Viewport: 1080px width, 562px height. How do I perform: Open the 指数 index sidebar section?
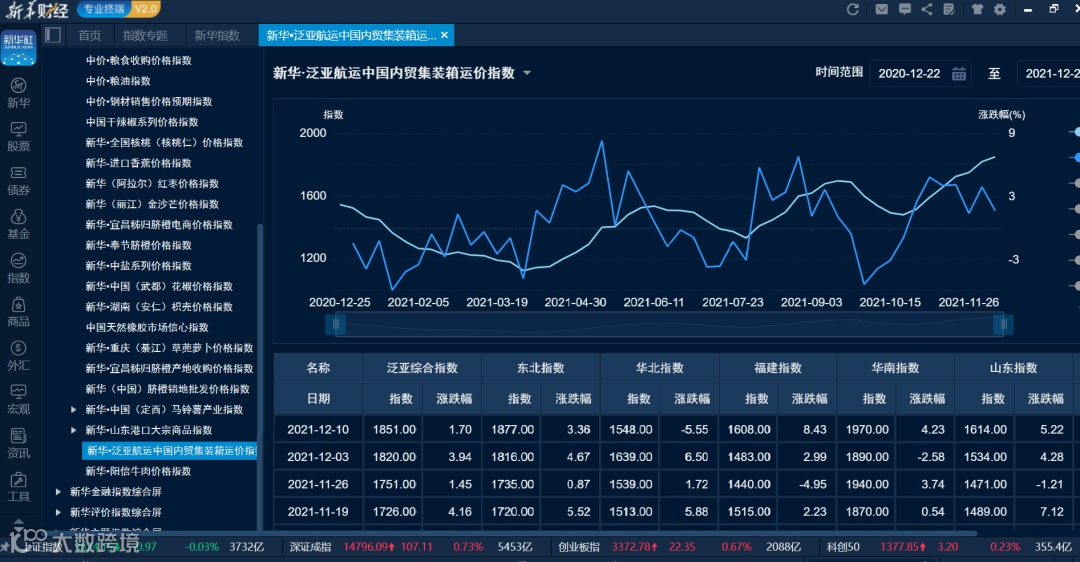19,269
